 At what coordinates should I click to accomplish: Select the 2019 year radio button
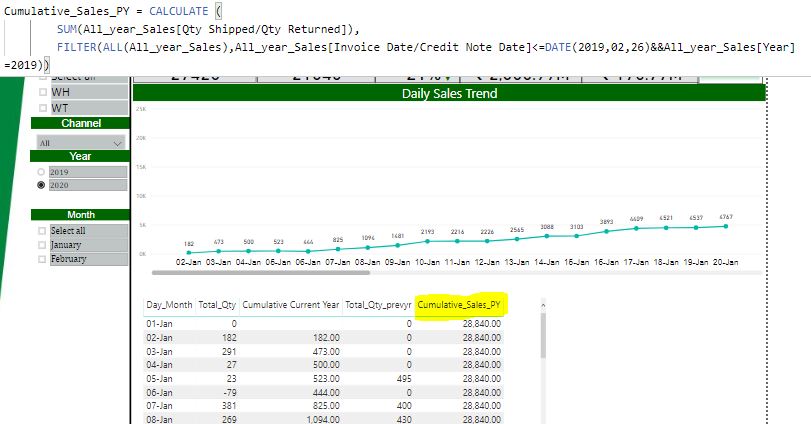41,172
